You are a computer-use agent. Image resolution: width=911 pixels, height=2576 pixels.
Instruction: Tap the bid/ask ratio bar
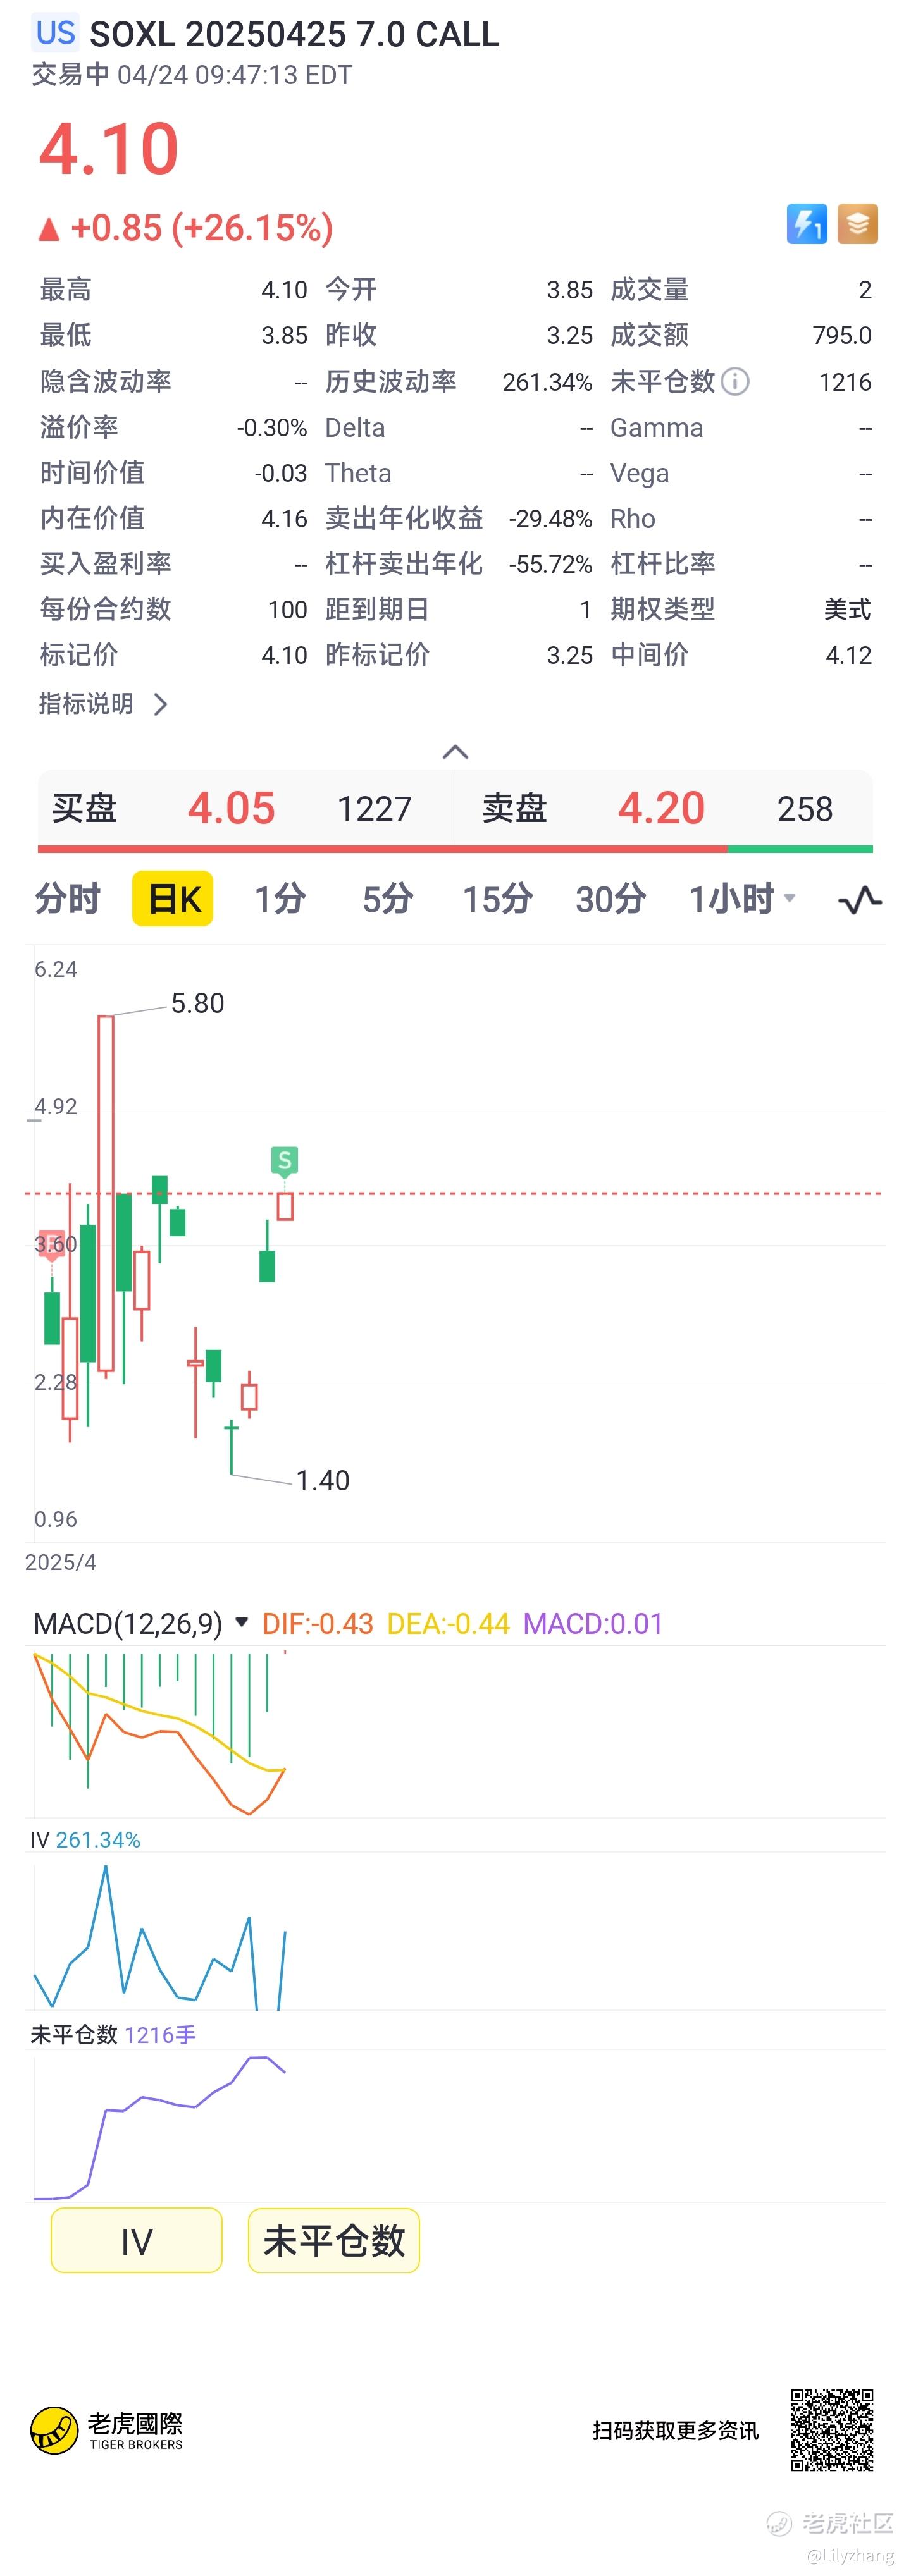click(x=455, y=849)
